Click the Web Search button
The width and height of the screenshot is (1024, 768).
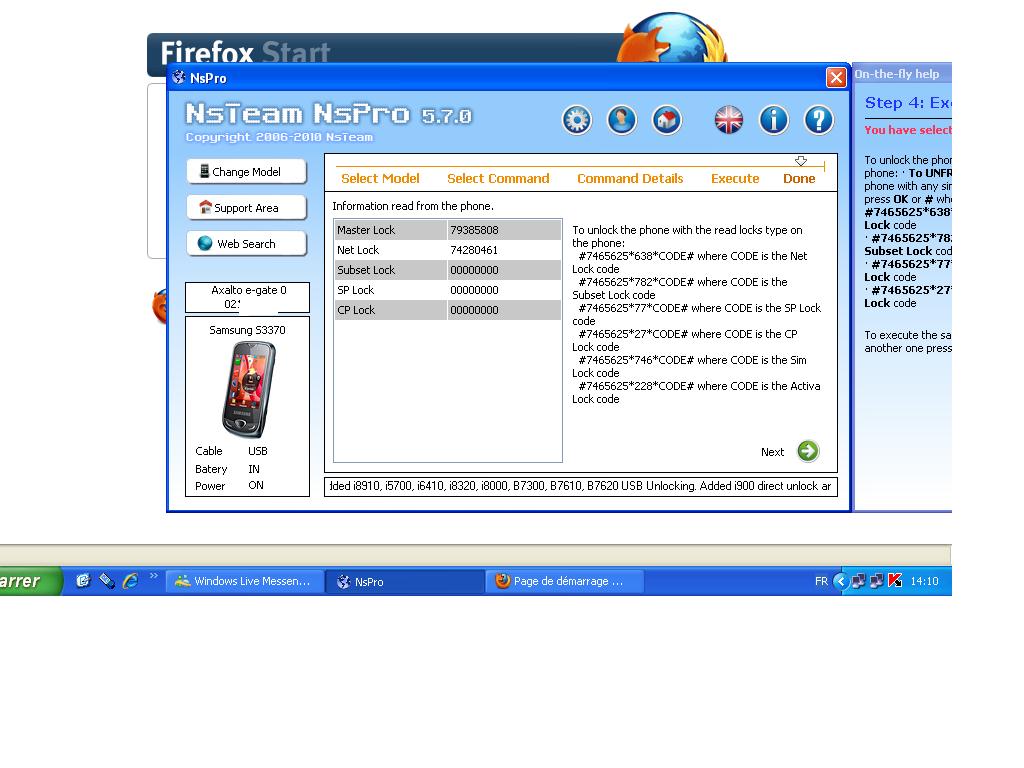246,244
